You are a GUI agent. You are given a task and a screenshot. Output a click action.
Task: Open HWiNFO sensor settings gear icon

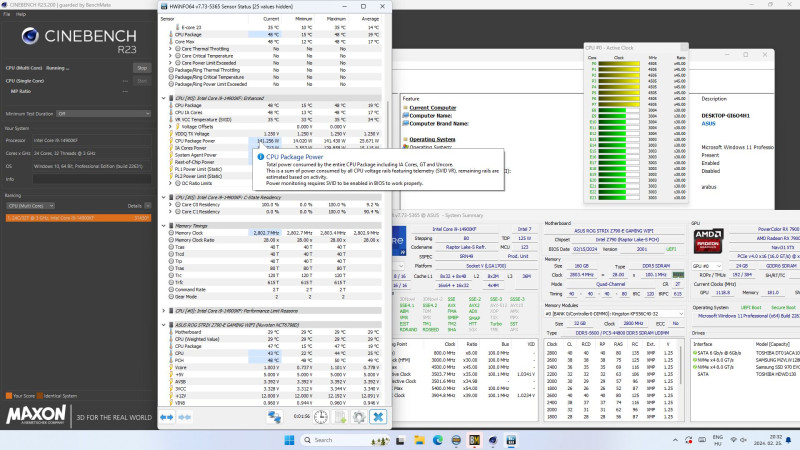pyautogui.click(x=359, y=417)
